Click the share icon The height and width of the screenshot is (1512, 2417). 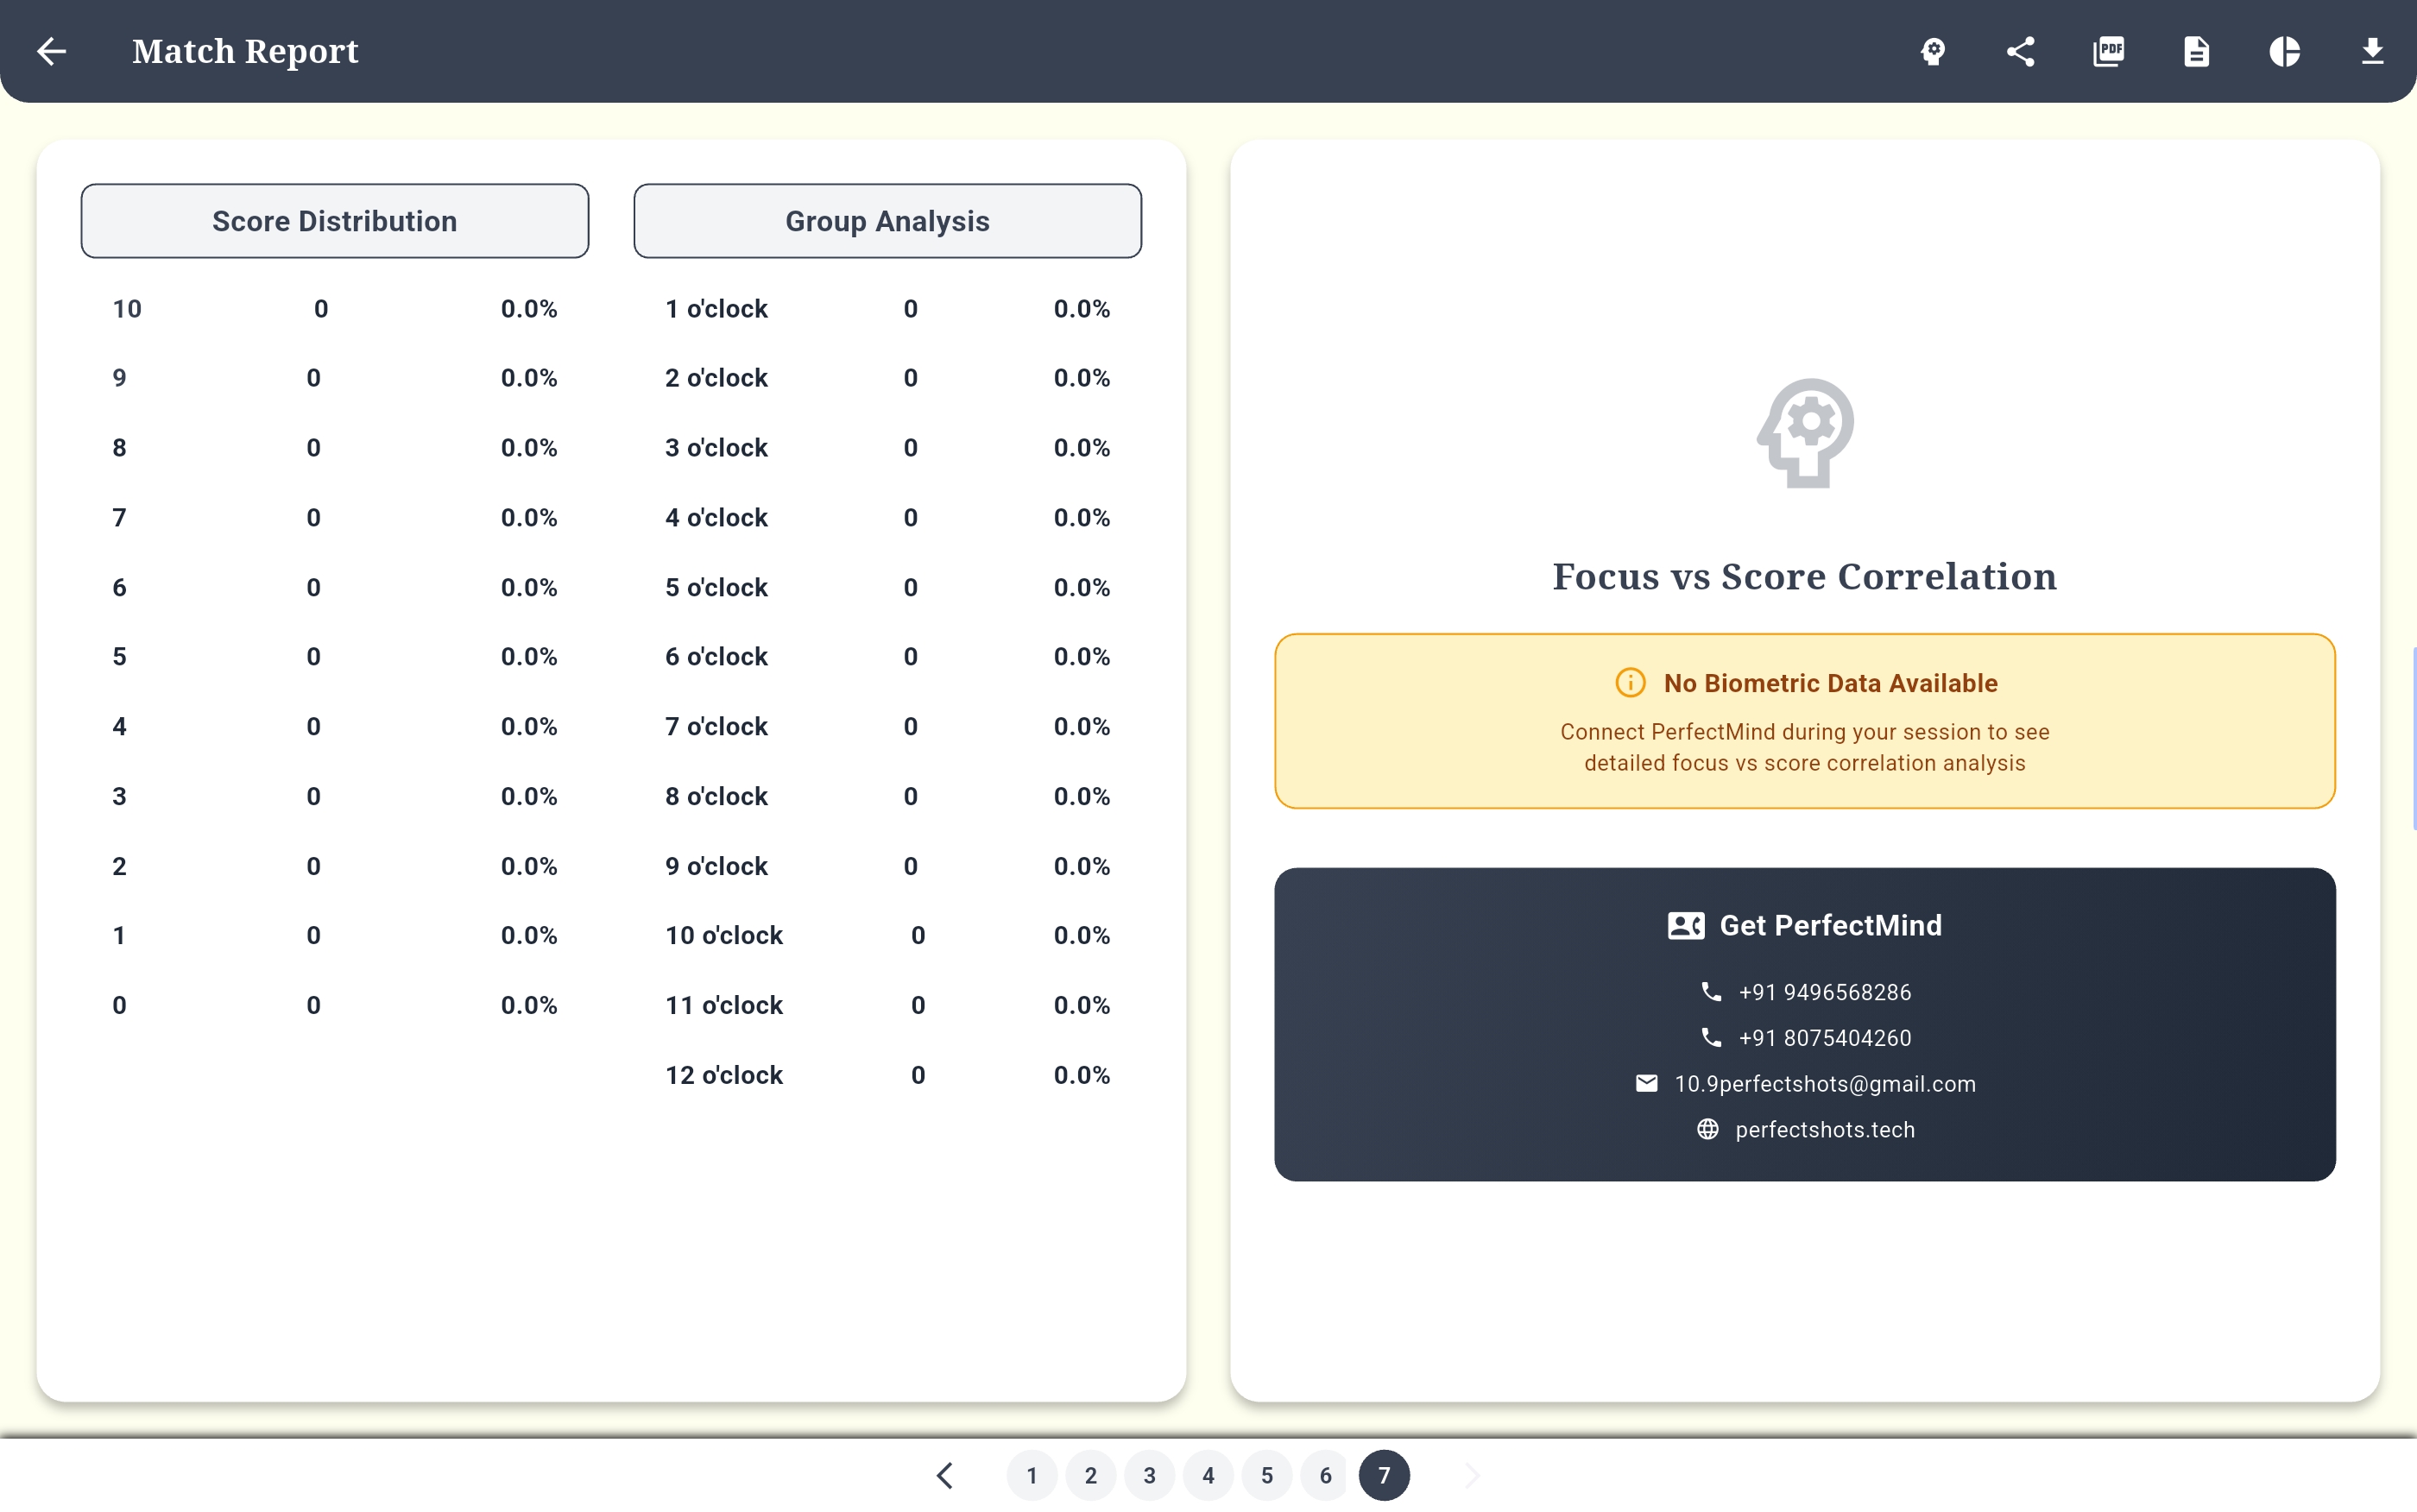click(x=2020, y=51)
